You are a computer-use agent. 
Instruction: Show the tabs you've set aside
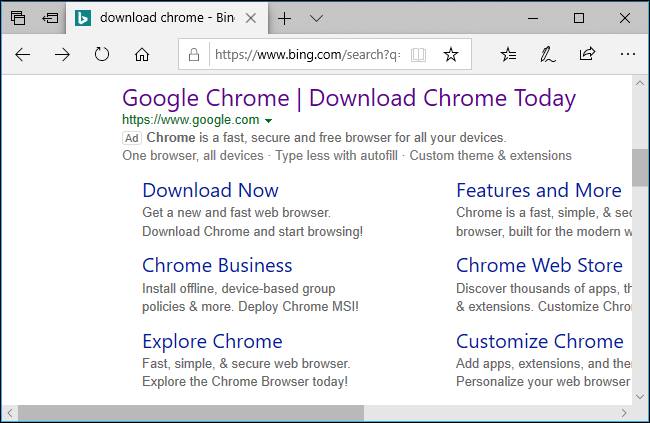tap(18, 18)
